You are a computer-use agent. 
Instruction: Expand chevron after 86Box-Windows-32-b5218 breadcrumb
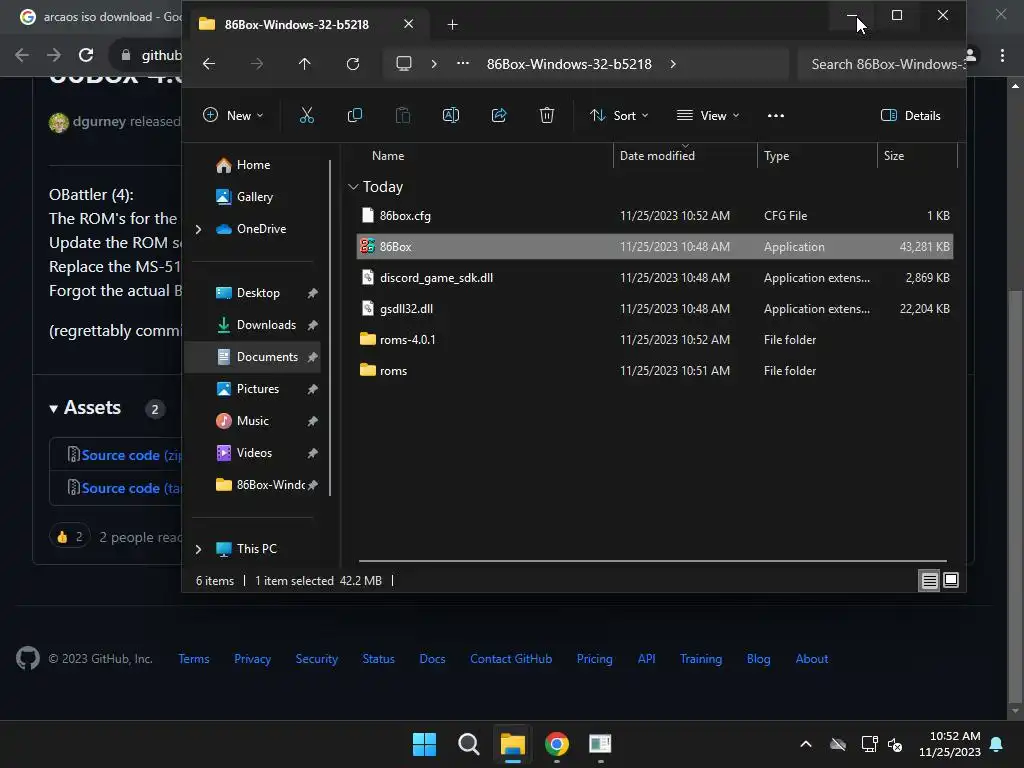pos(673,64)
